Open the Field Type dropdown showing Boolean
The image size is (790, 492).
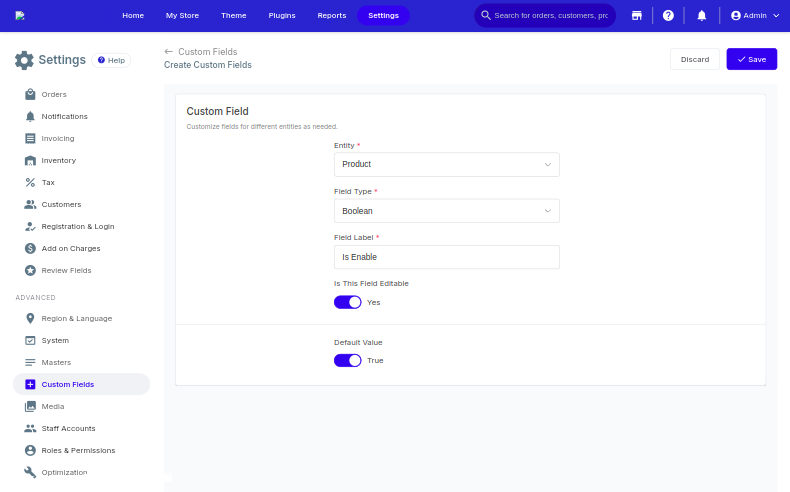tap(446, 211)
